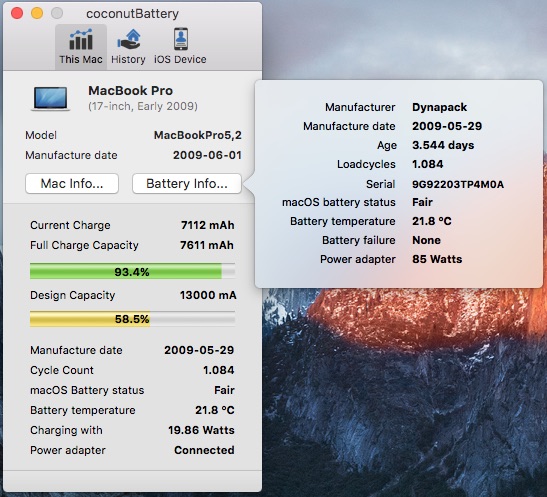Screen dimensions: 547x497
Task: Click the Battery temperature label in main window
Action: 83,410
